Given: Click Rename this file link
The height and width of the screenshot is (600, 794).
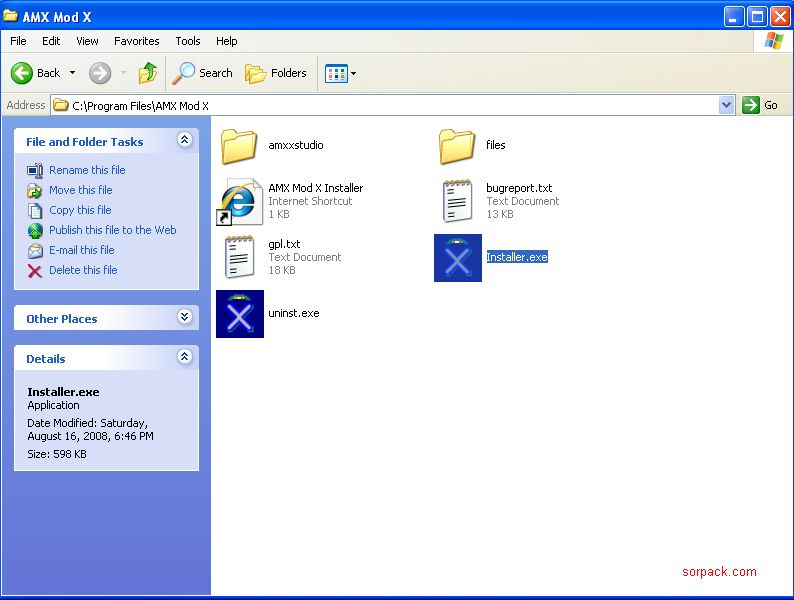Looking at the screenshot, I should click(x=87, y=170).
